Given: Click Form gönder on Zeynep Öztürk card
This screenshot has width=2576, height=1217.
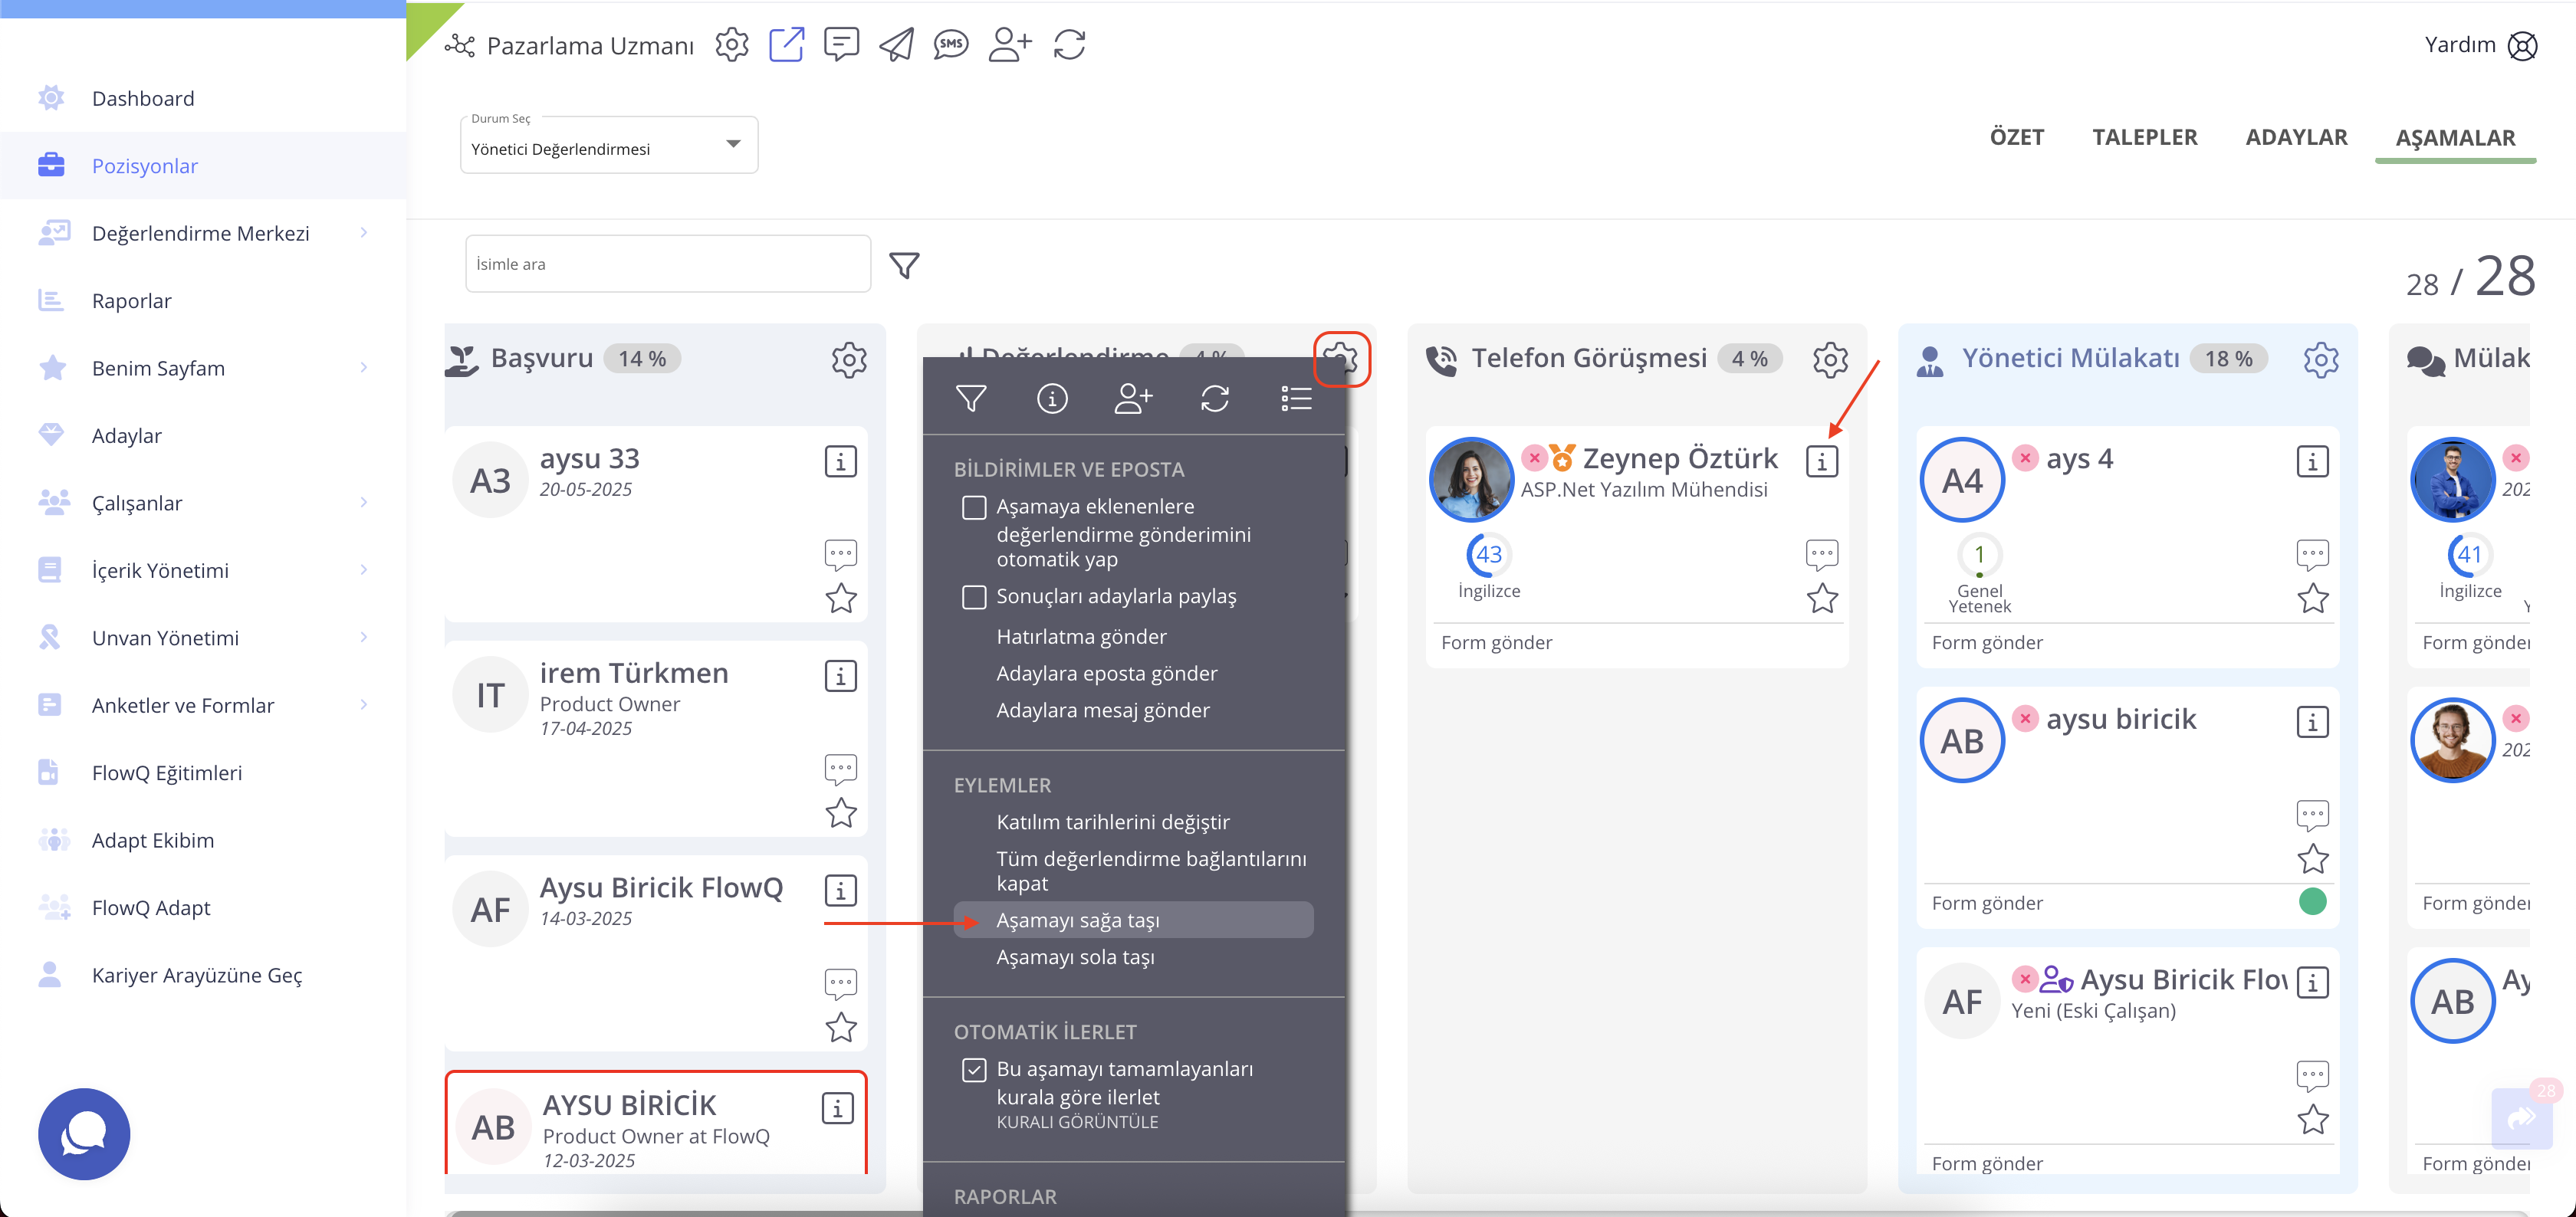Looking at the screenshot, I should 1496,643.
